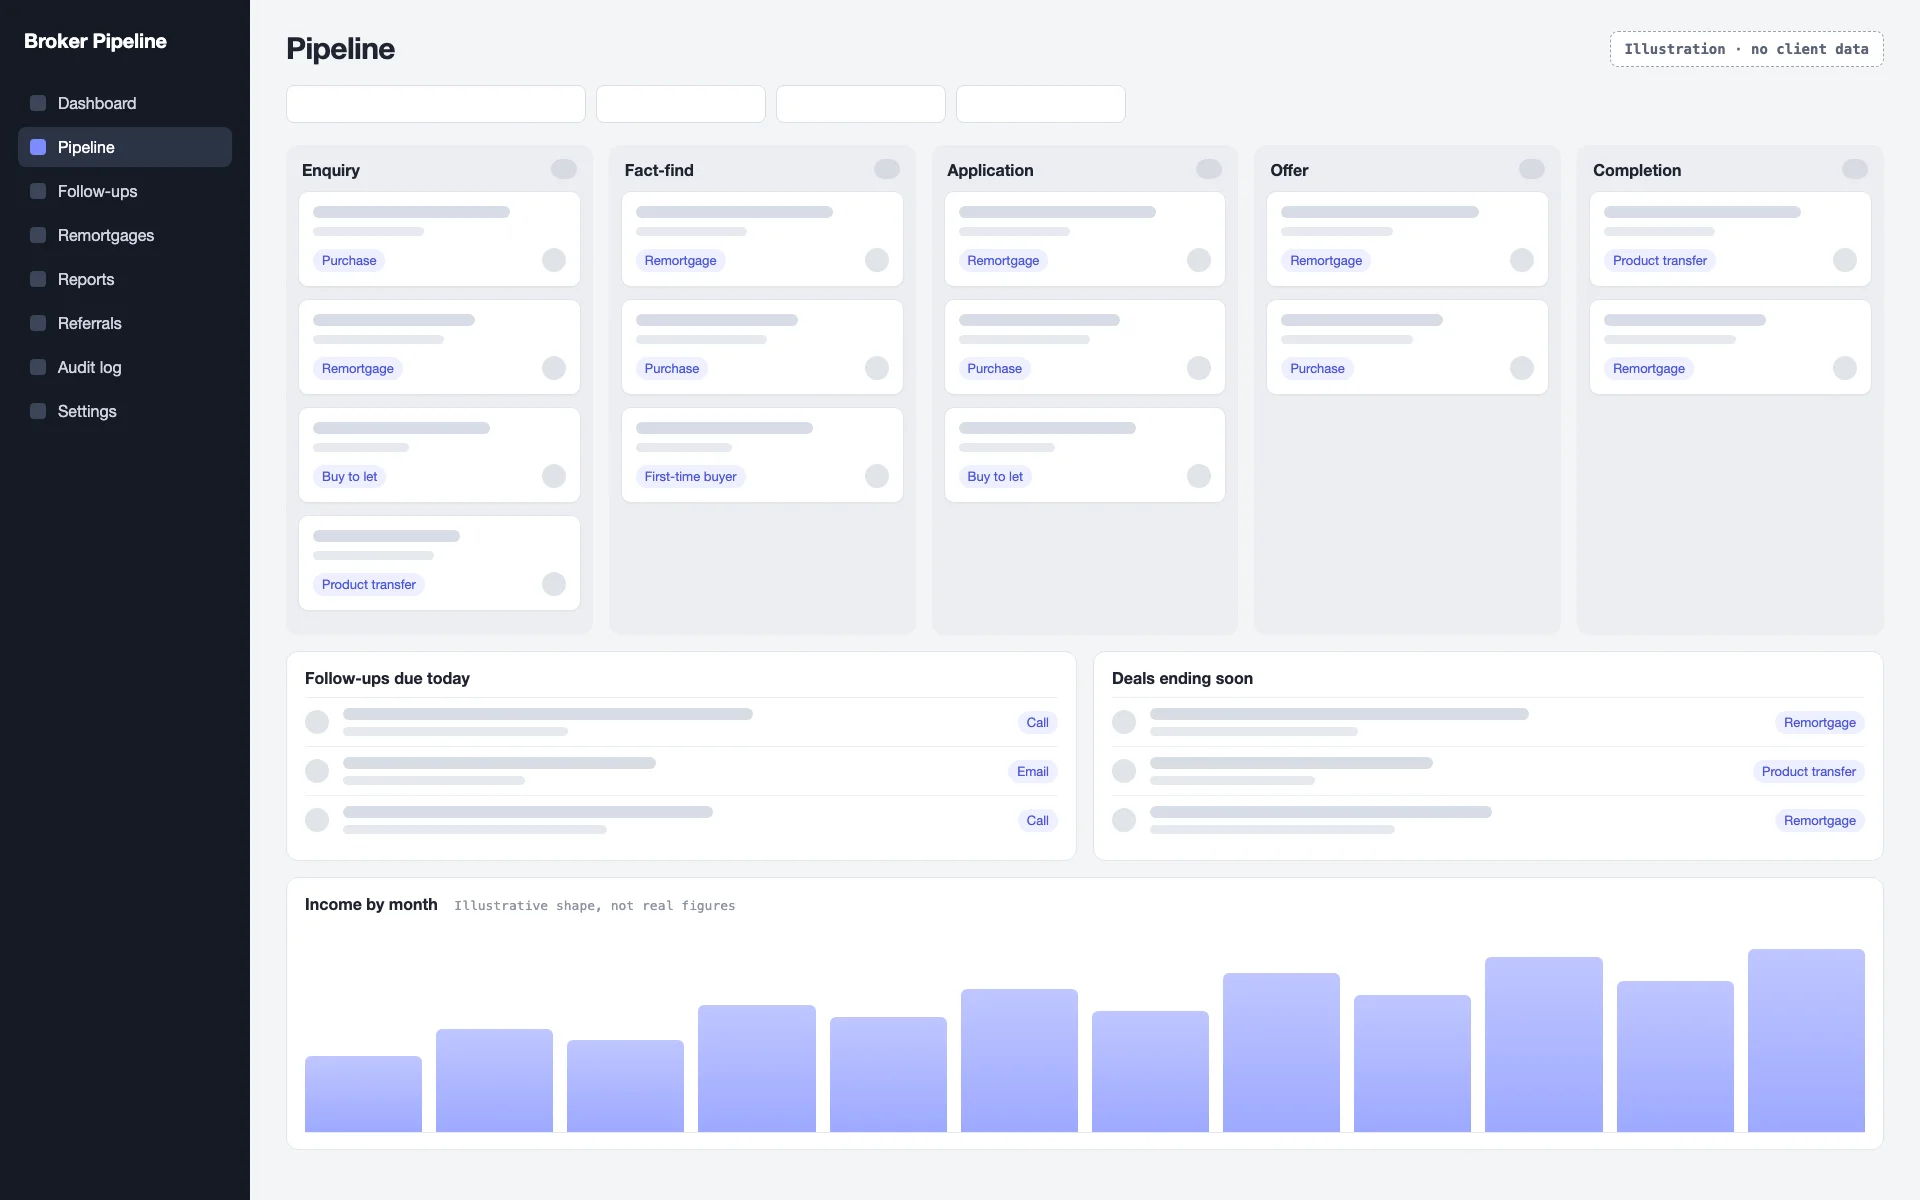Screen dimensions: 1920x1200
Task: Click the 'Income by month' heading
Action: coord(371,904)
